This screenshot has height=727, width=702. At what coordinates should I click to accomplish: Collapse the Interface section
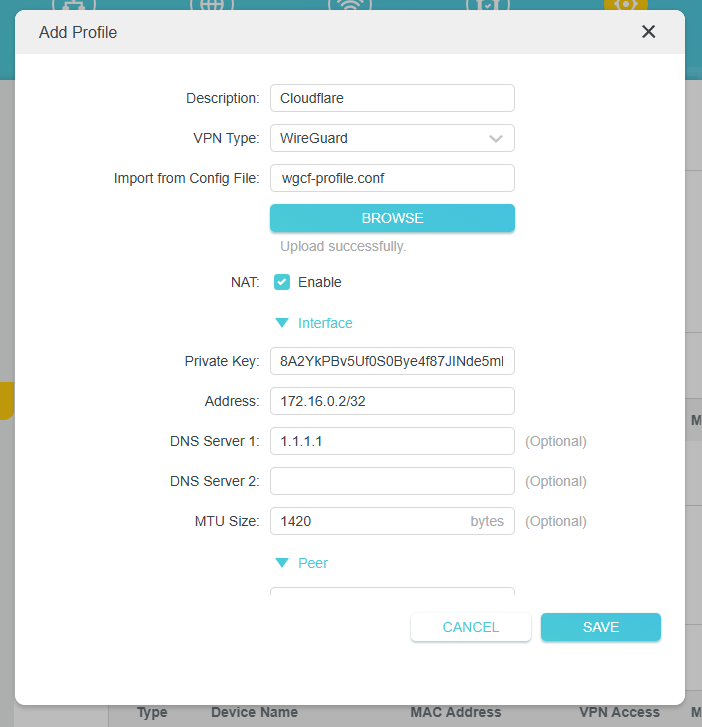tap(314, 323)
